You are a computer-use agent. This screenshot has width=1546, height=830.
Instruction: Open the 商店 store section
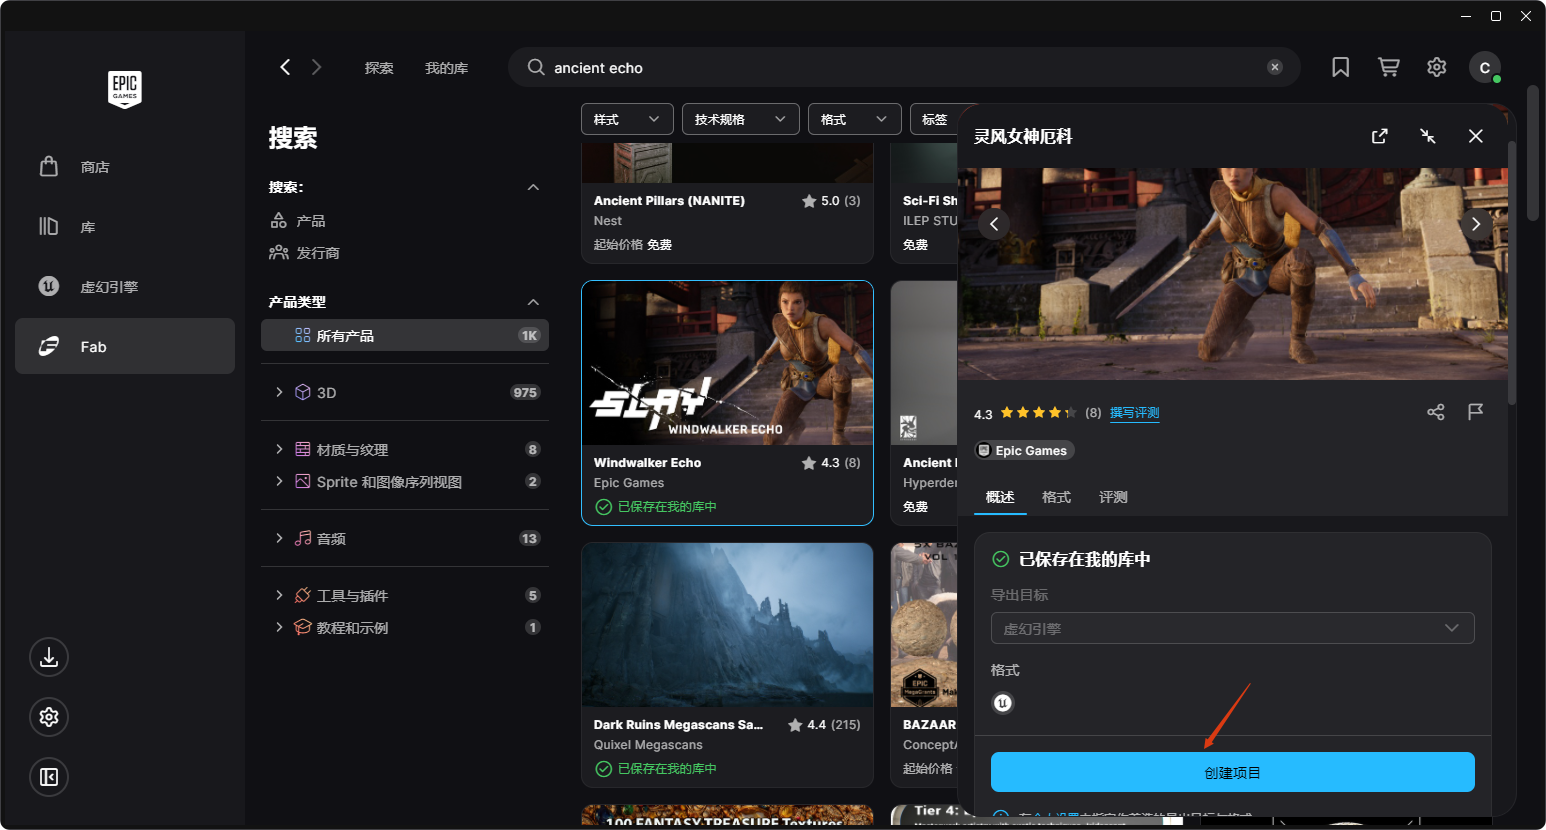[x=125, y=167]
